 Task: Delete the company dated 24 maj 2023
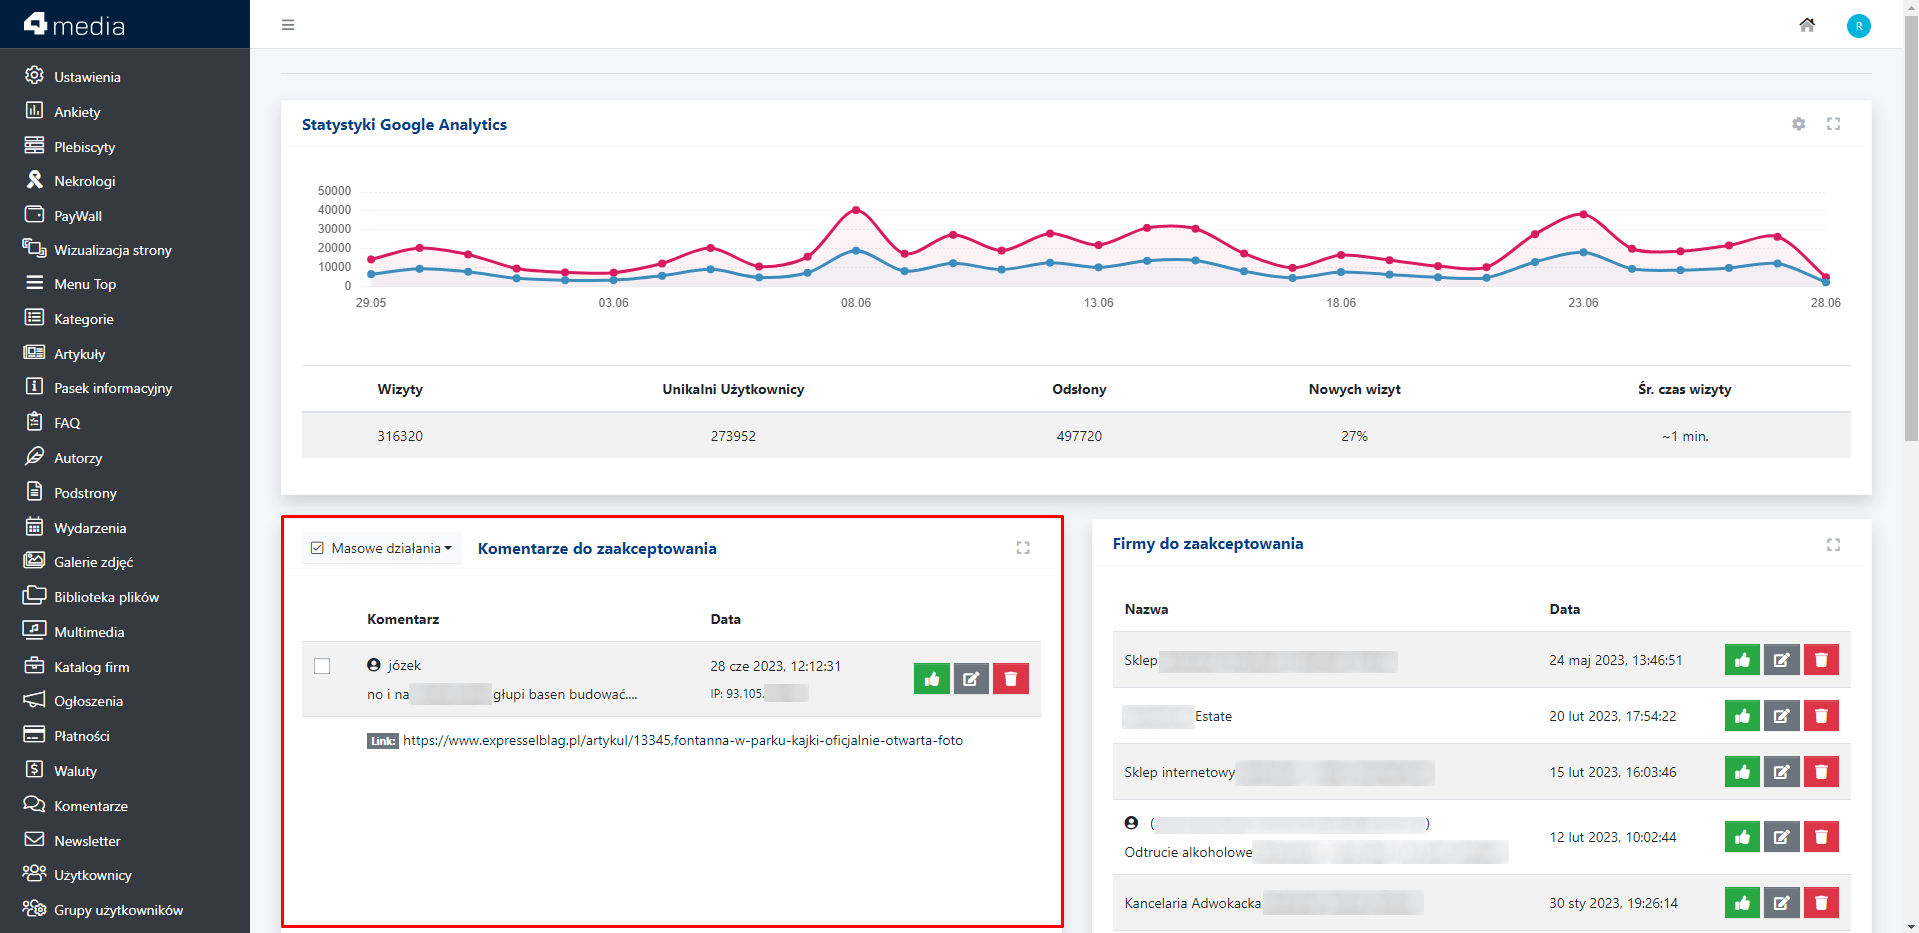pyautogui.click(x=1821, y=660)
